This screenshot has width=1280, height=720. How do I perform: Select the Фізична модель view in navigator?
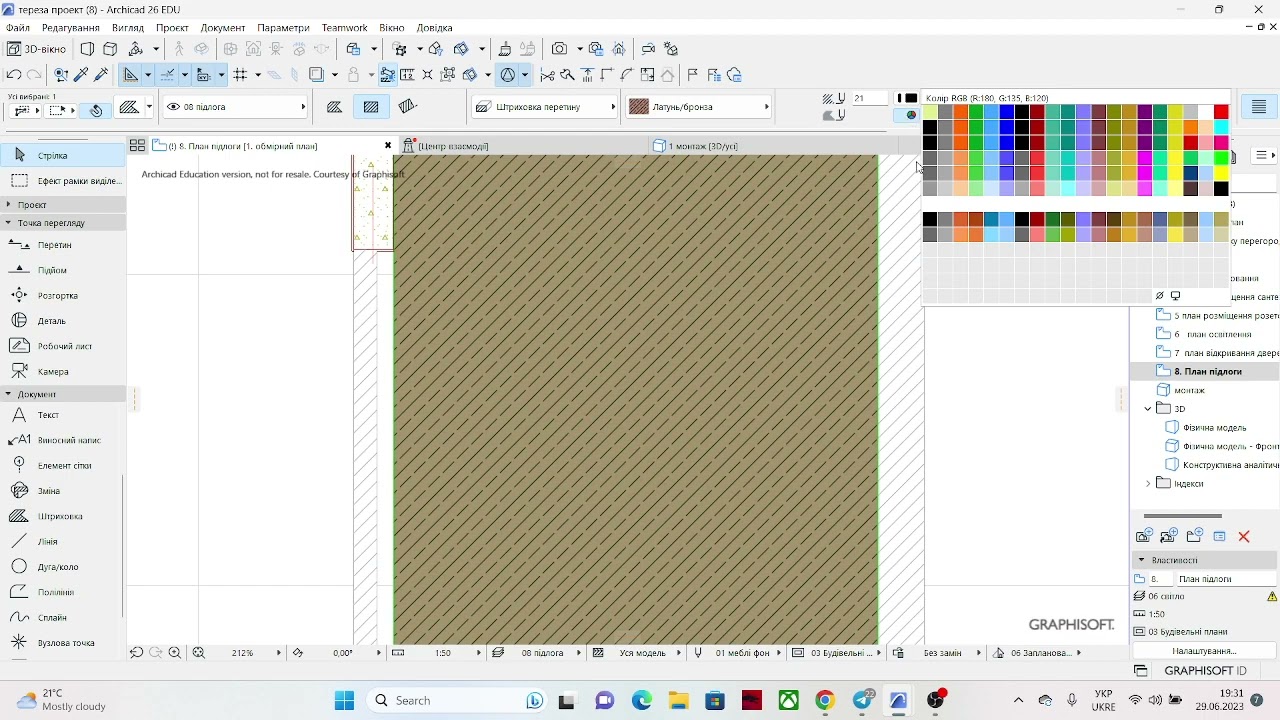point(1214,428)
